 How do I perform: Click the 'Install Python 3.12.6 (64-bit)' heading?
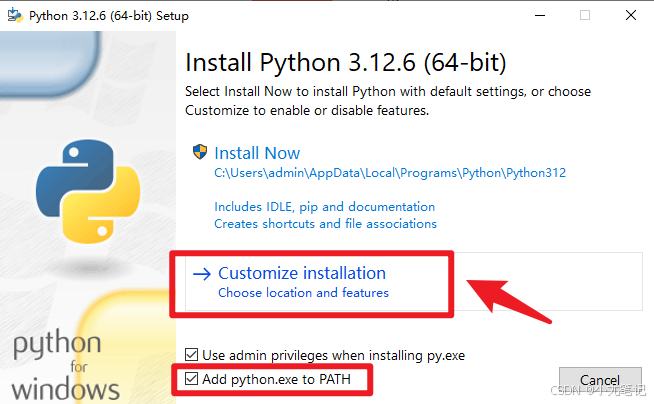[346, 63]
